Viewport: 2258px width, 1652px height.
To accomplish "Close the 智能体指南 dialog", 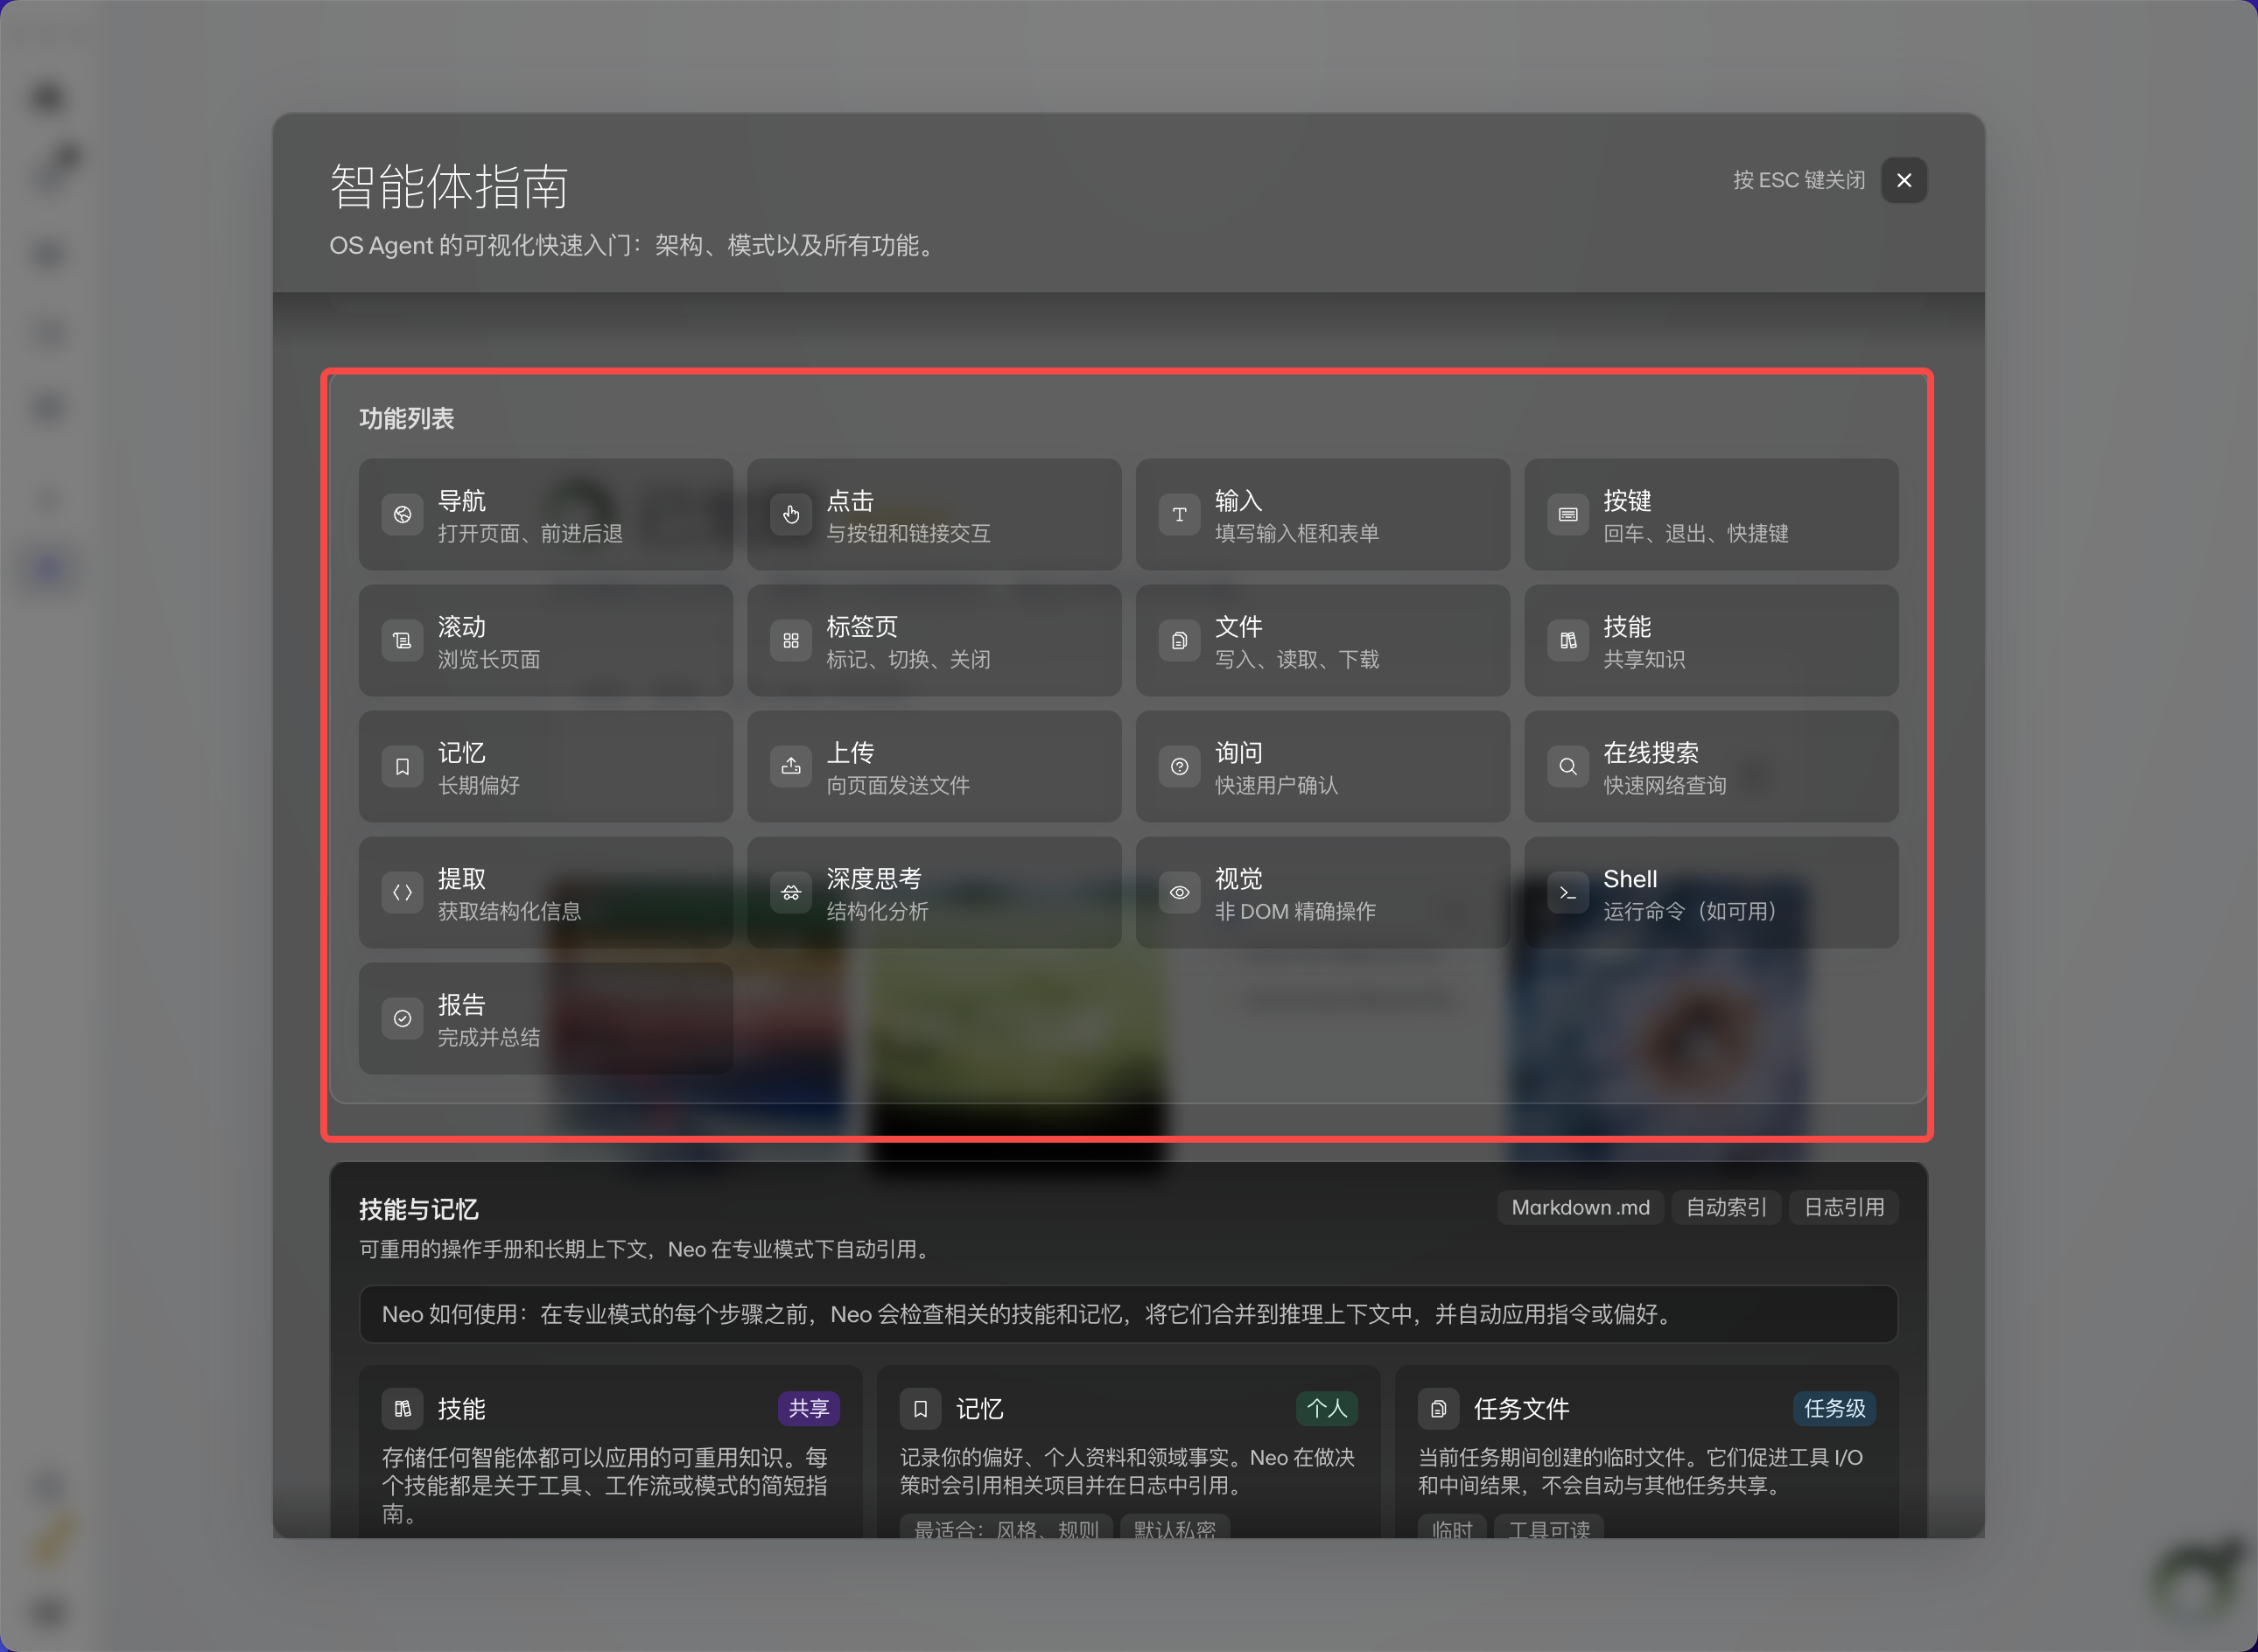I will coord(1904,180).
